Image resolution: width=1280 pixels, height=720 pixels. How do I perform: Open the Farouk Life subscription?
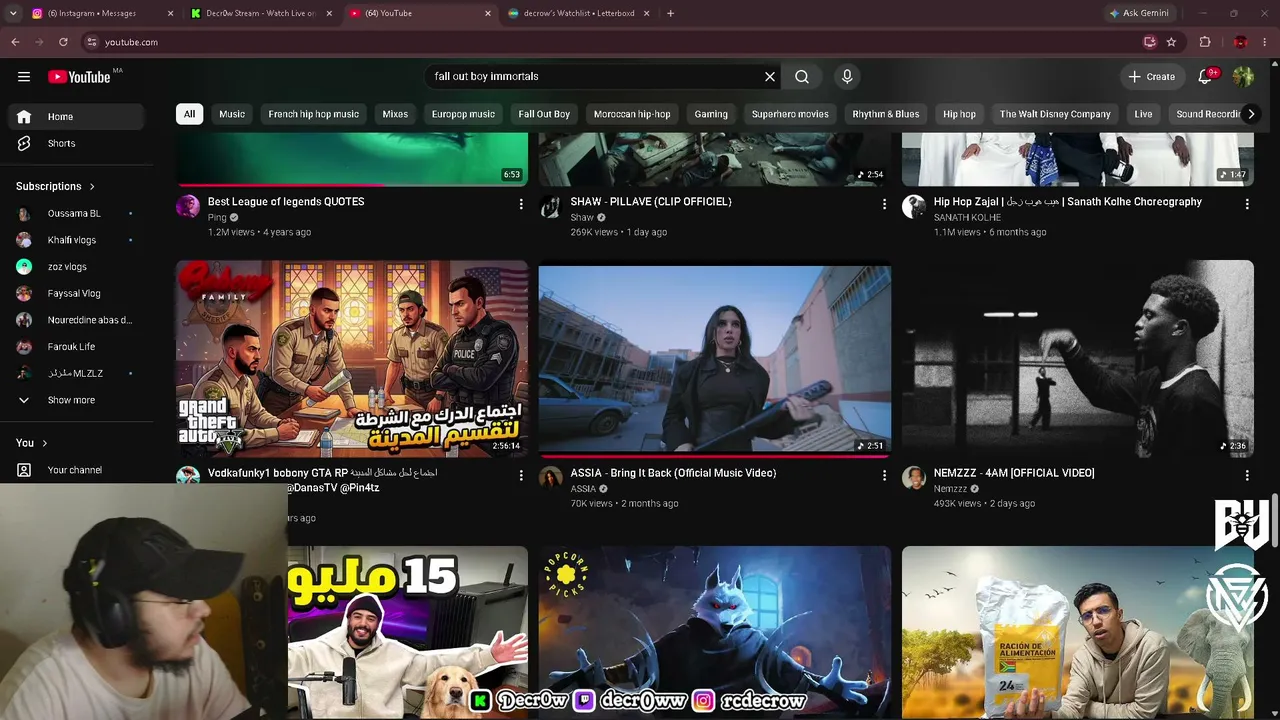coord(77,347)
